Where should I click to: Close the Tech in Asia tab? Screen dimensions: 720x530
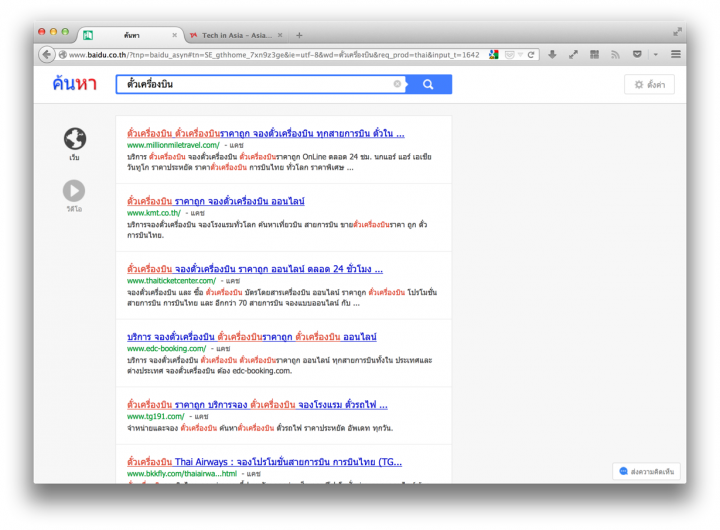280,35
